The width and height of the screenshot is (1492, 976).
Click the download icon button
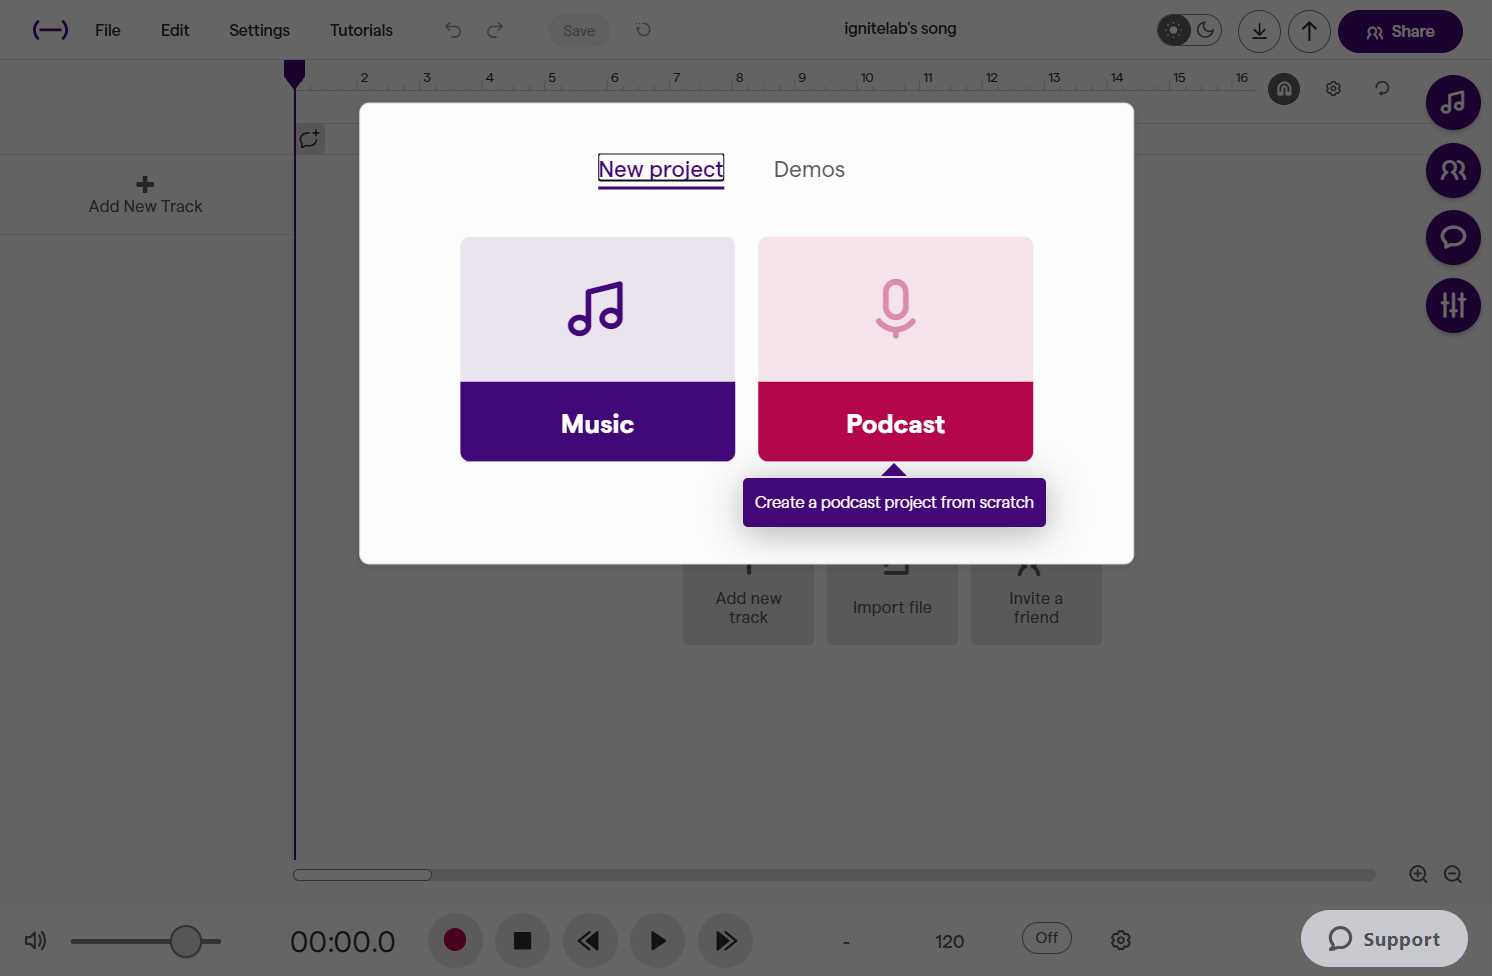coord(1259,31)
